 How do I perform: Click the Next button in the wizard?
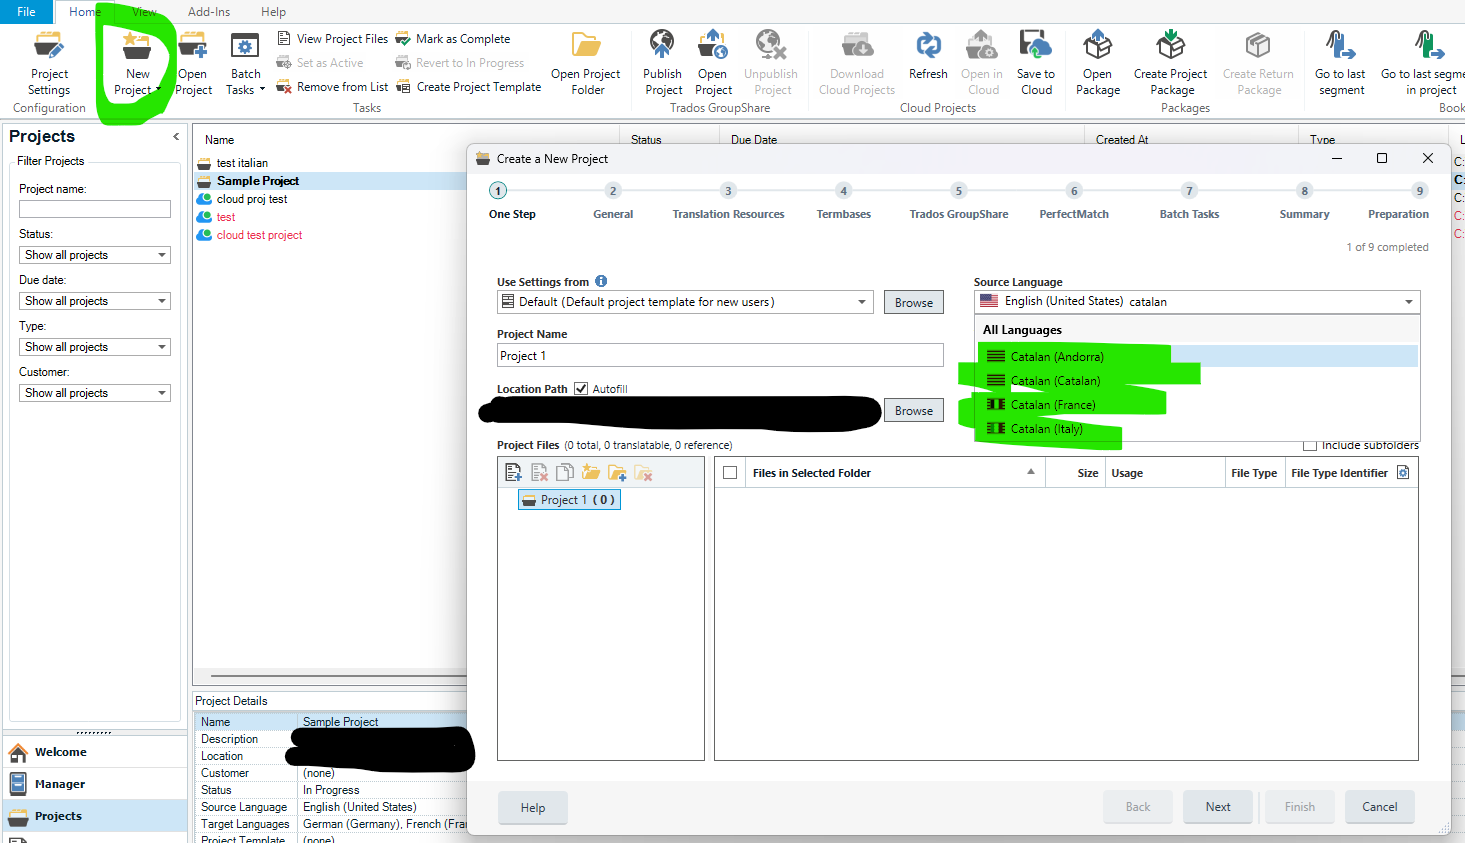click(x=1217, y=806)
